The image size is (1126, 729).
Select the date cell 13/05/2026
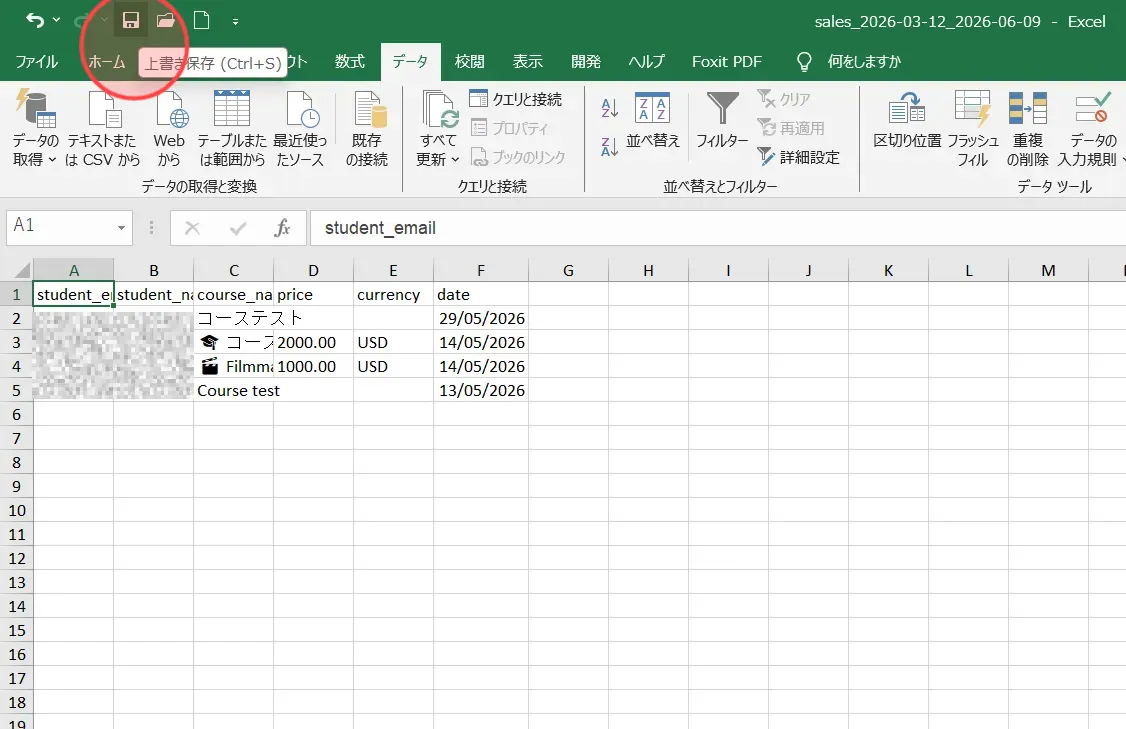click(x=481, y=390)
